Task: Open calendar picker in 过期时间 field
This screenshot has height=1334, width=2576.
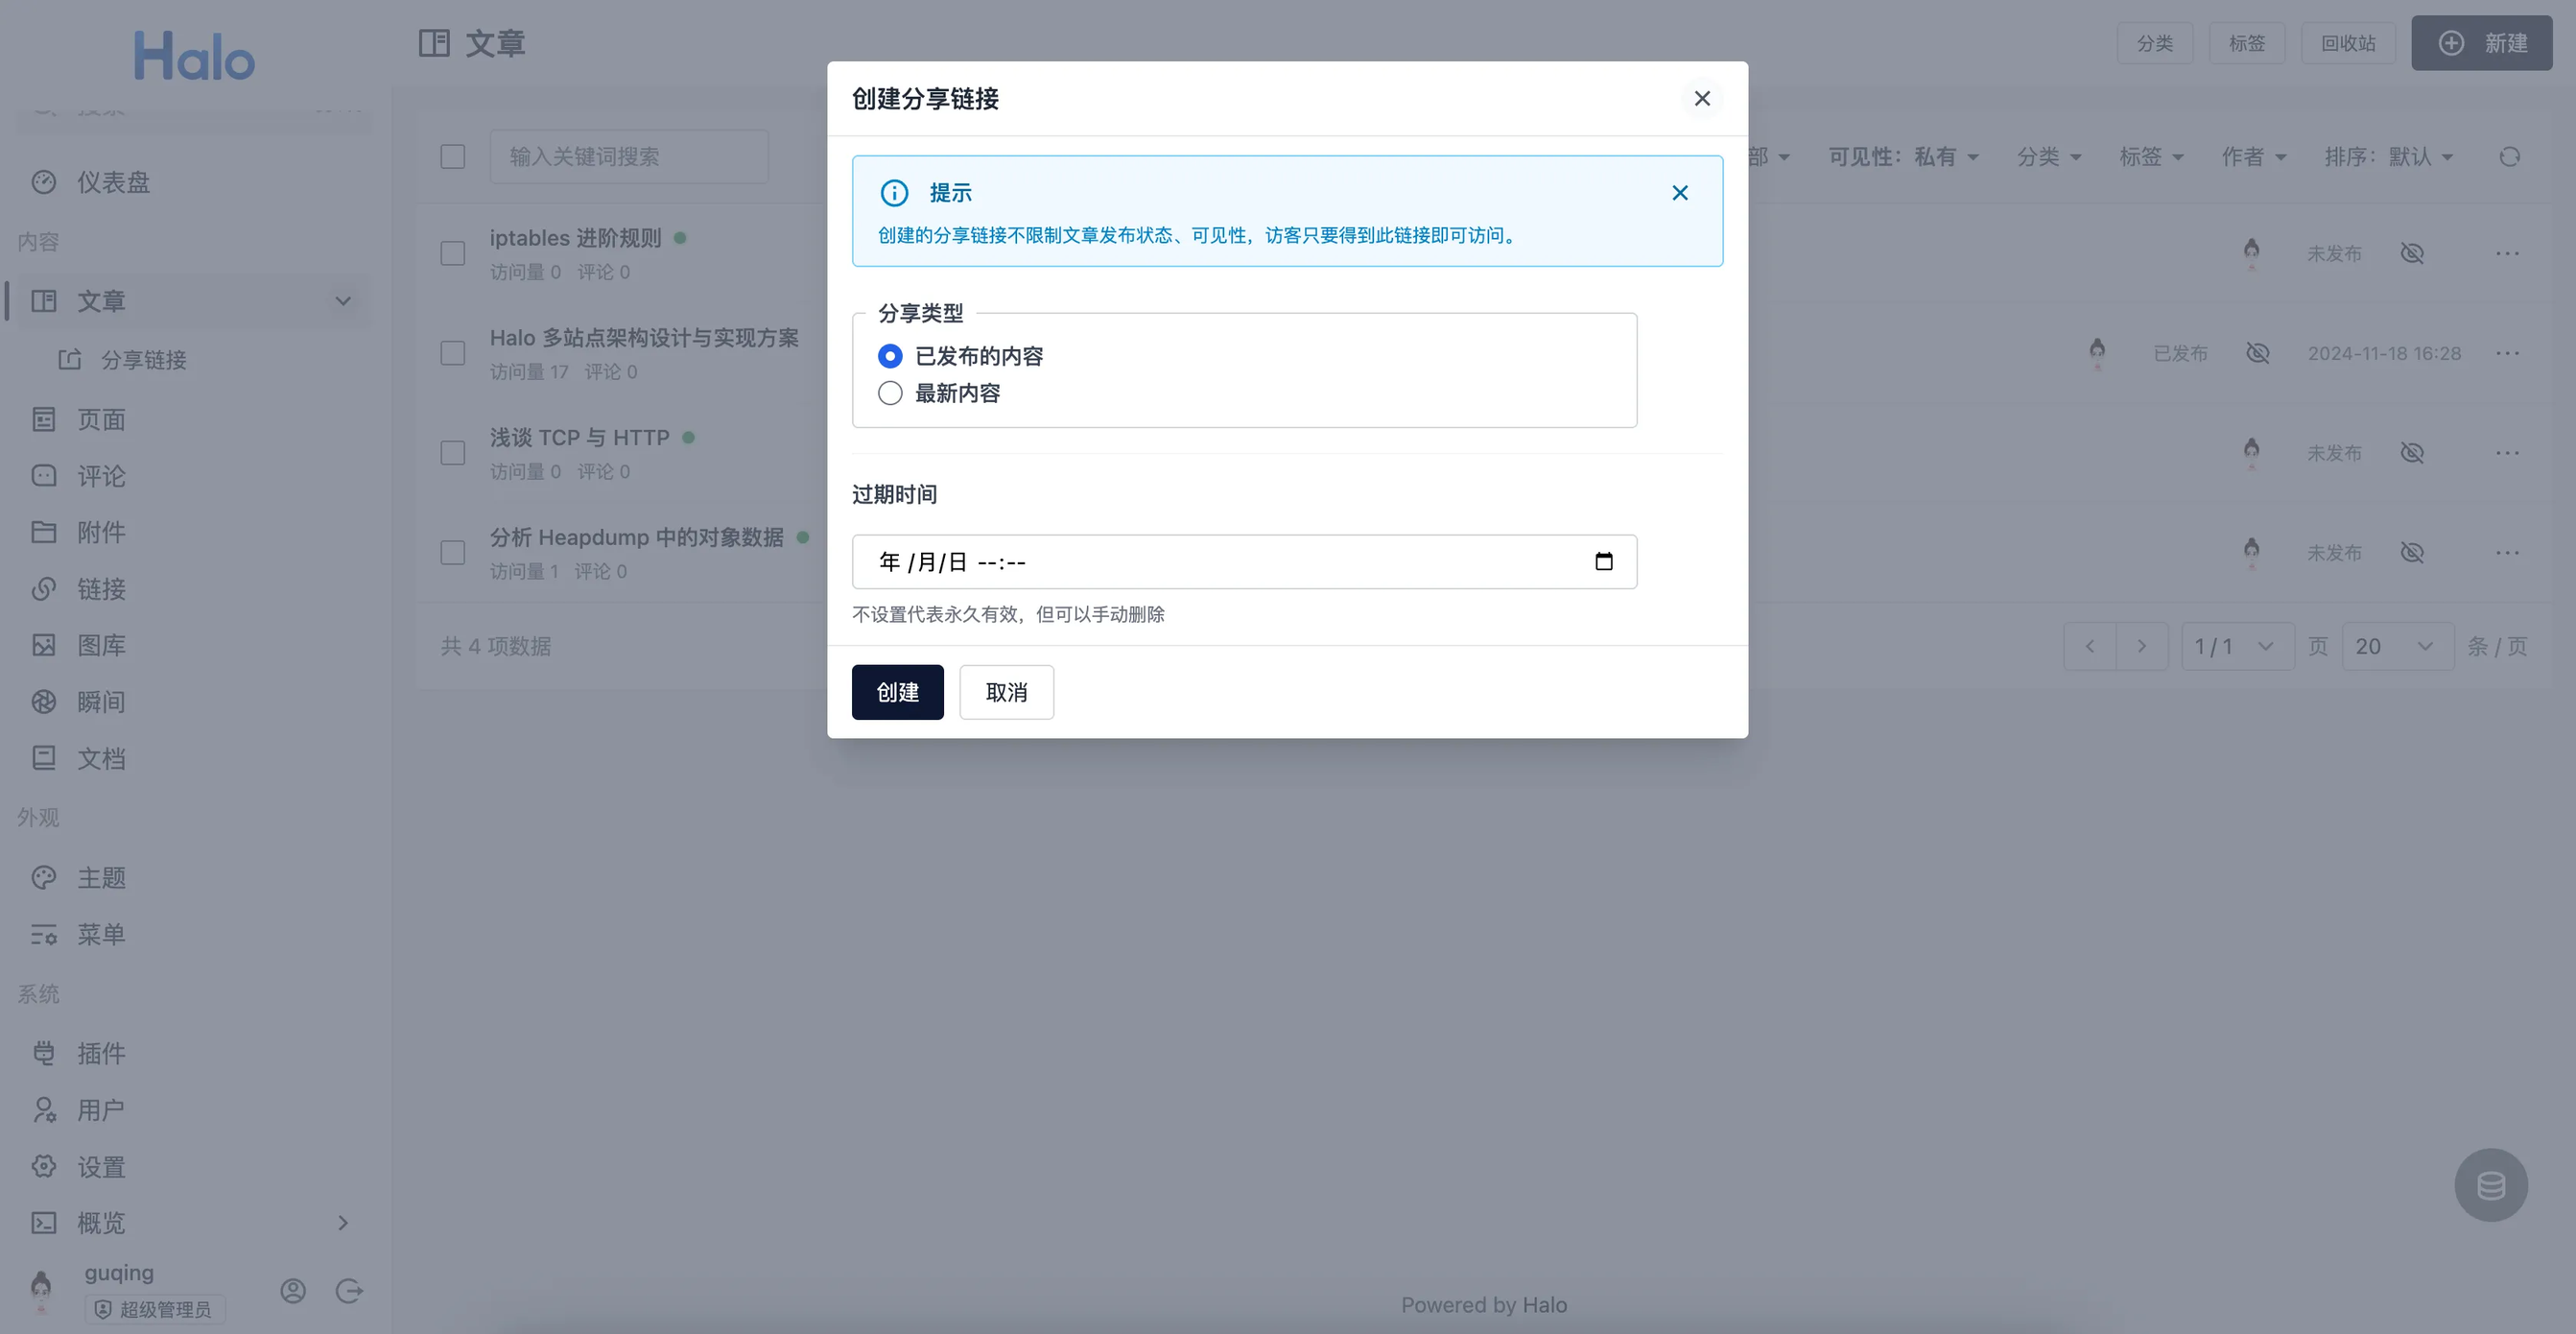Action: coord(1603,562)
